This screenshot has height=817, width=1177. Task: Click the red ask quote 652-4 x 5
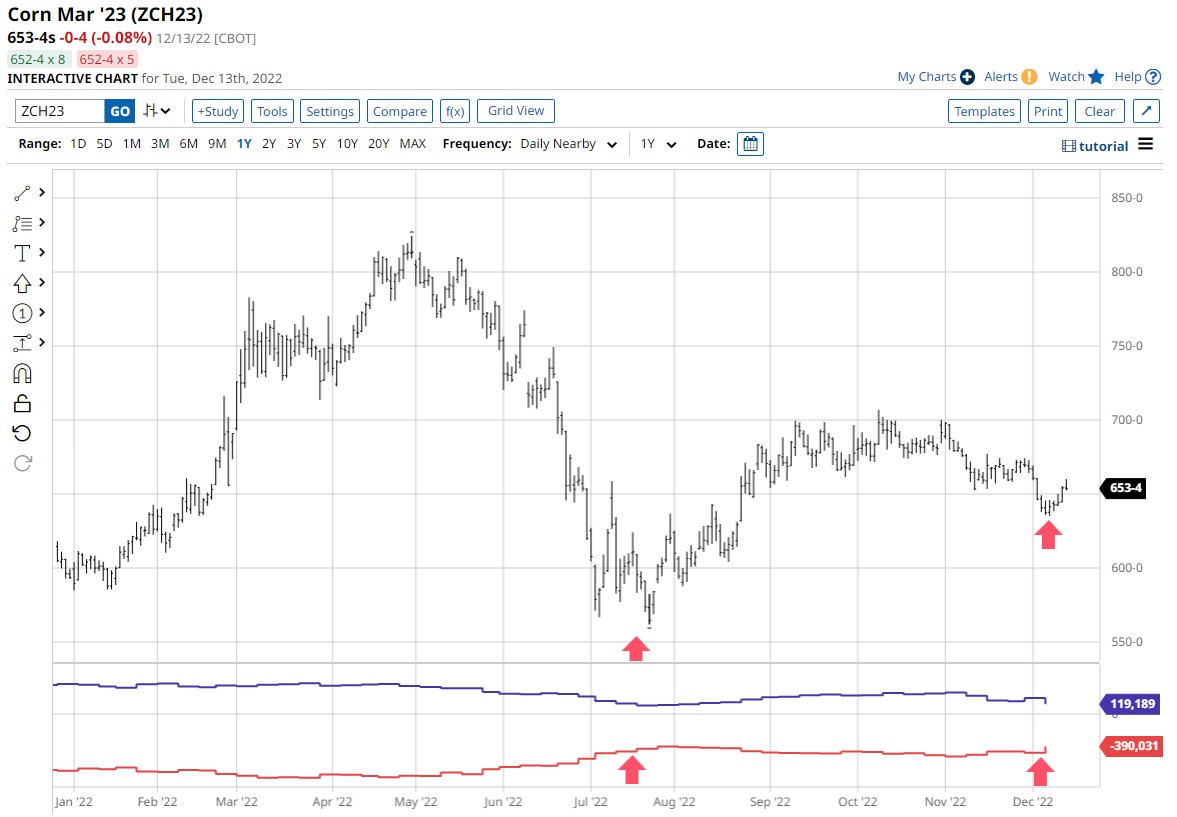107,59
